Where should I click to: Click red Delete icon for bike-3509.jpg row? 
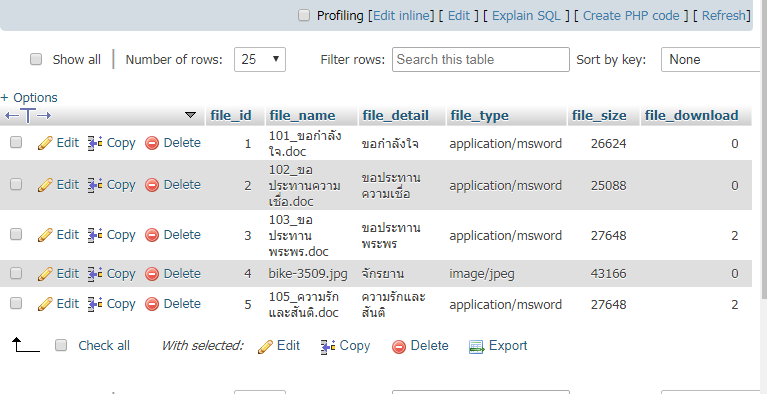(152, 274)
